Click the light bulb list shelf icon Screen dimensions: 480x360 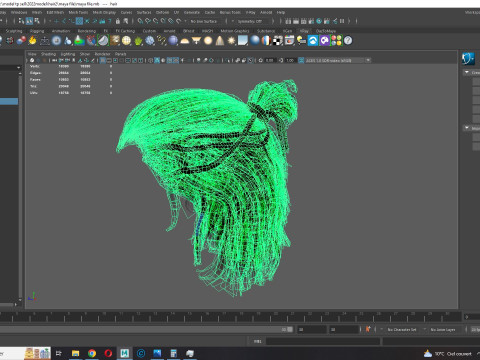coord(301,41)
